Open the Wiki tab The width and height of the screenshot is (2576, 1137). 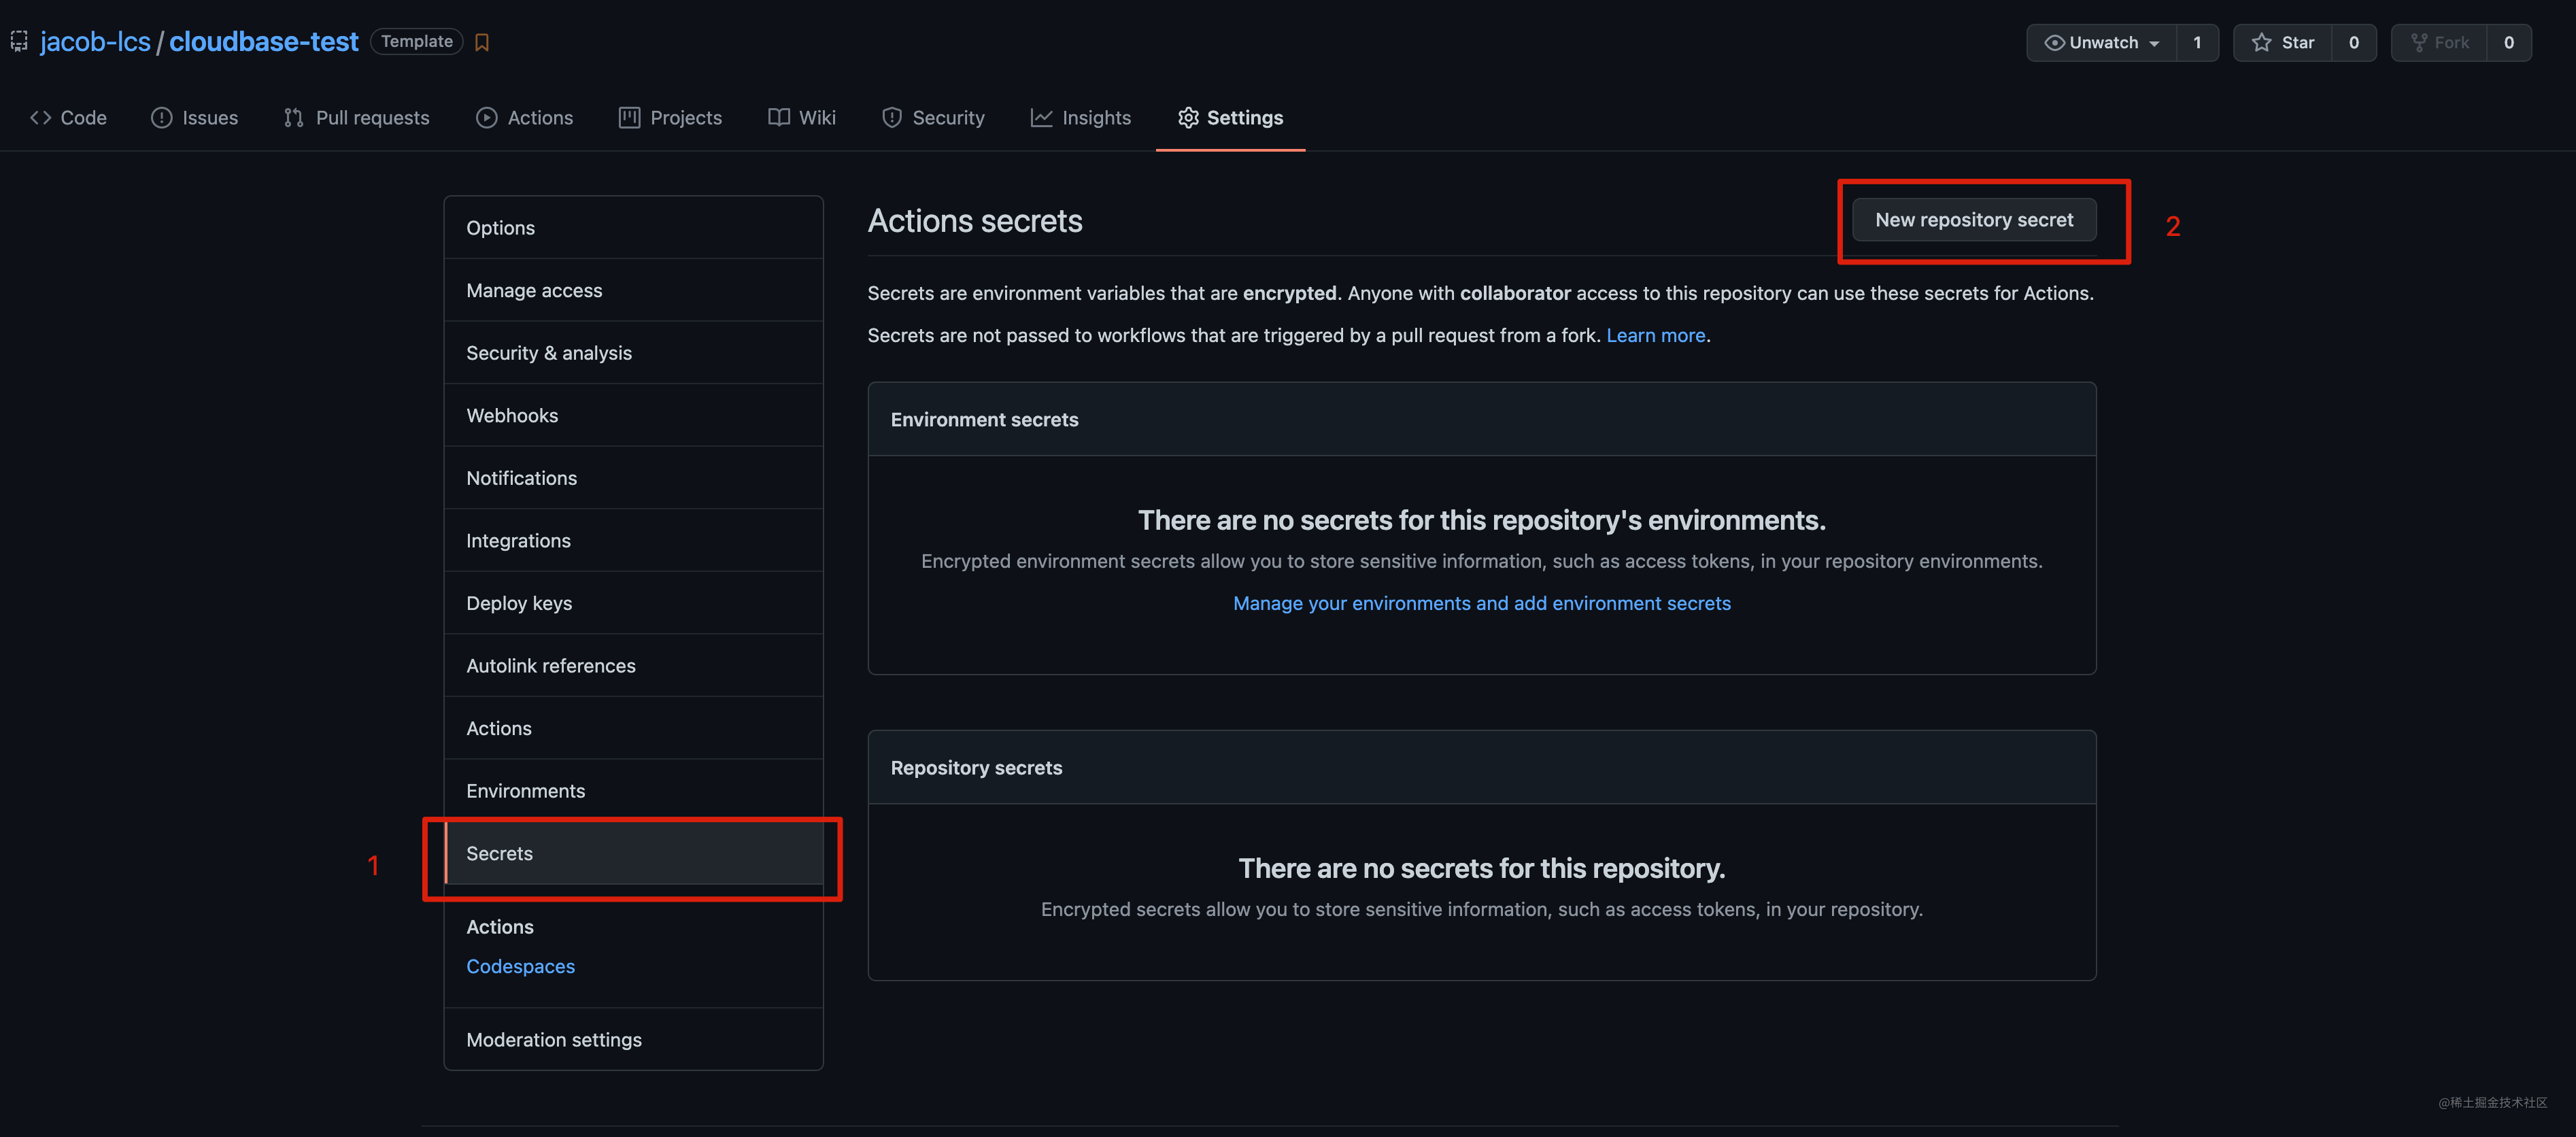(802, 118)
